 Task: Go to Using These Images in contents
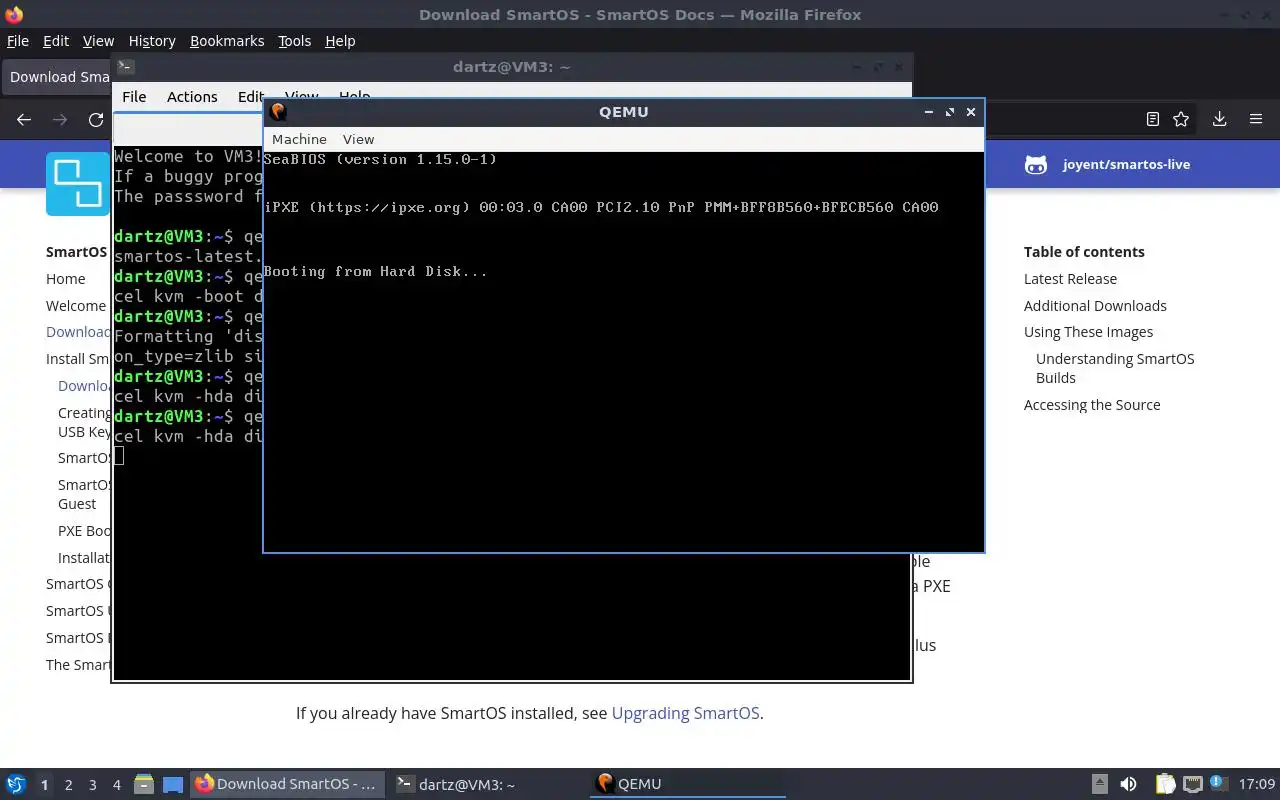(1088, 332)
